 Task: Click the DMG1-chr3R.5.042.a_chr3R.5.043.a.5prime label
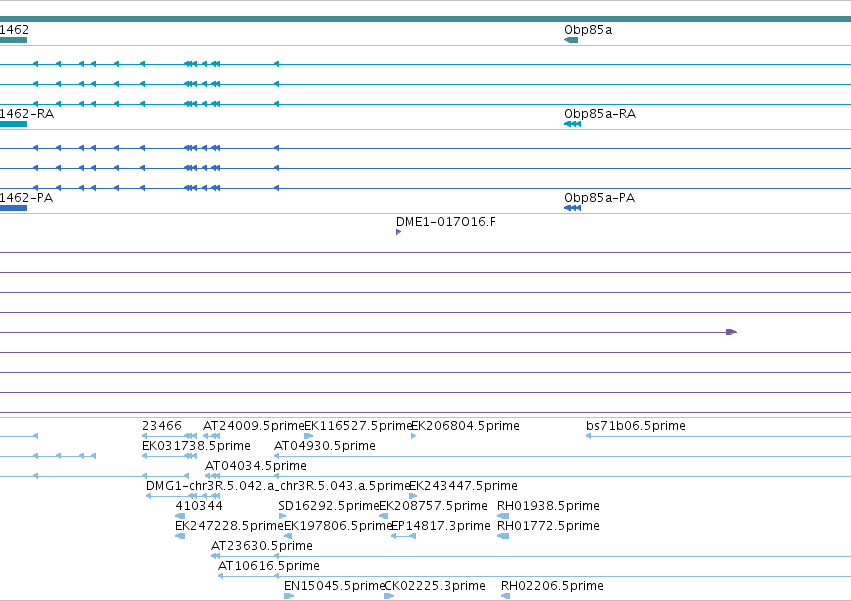coord(278,486)
